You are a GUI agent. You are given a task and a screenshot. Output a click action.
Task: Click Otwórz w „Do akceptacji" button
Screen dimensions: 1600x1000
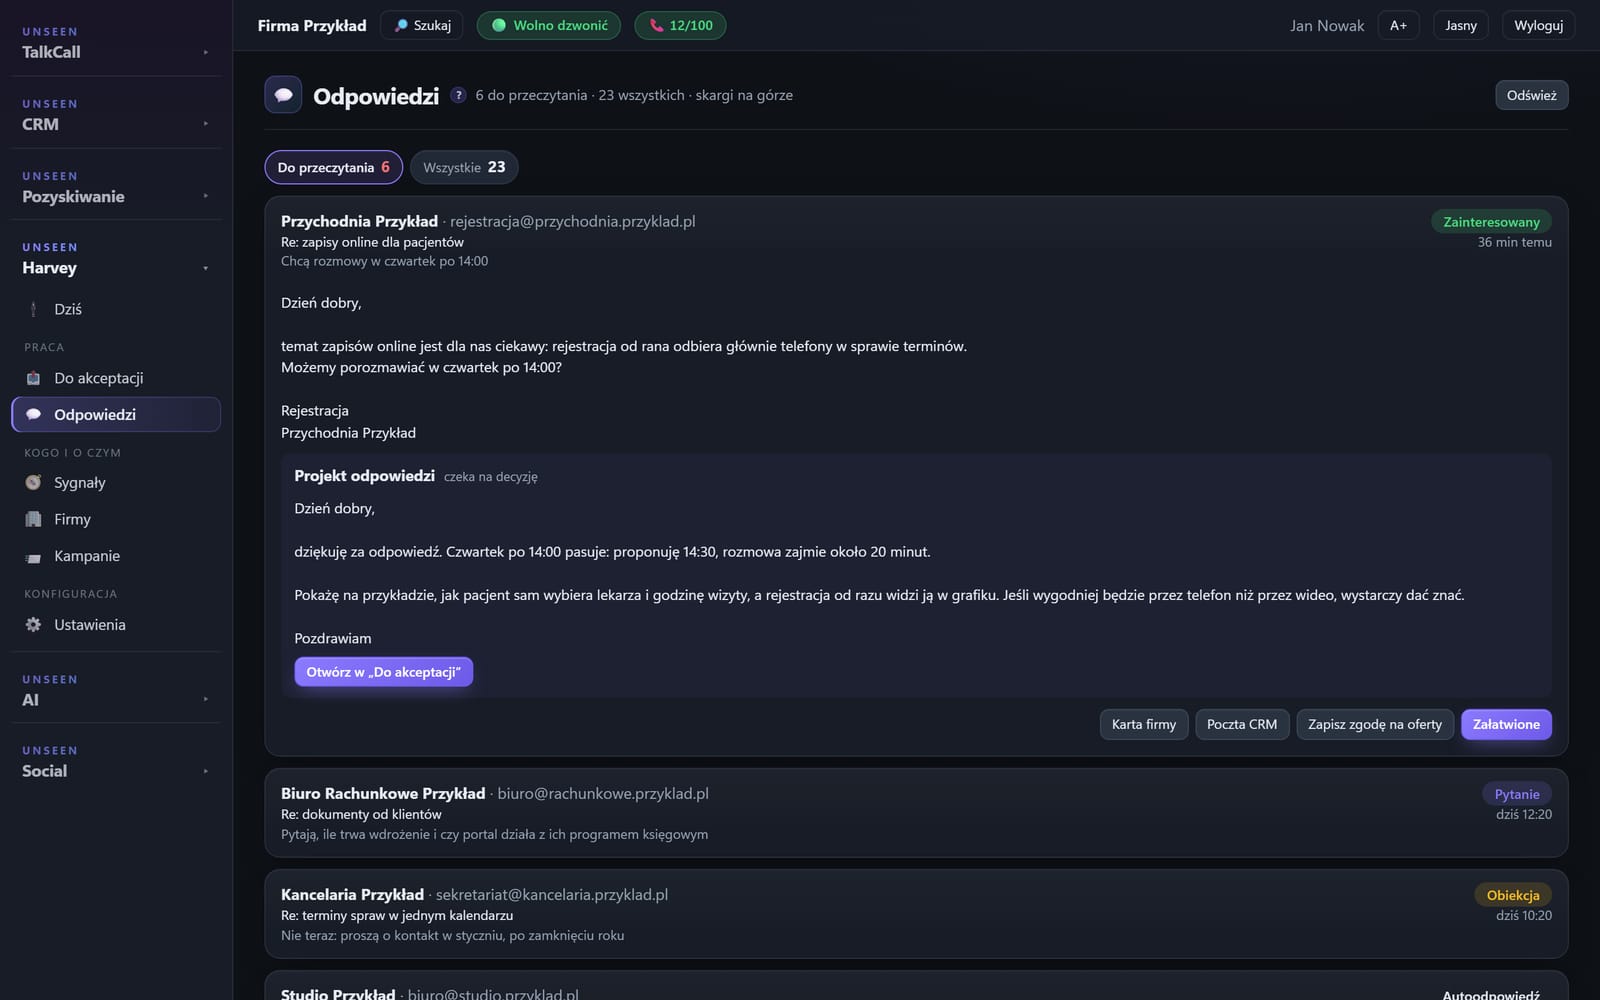pyautogui.click(x=383, y=672)
